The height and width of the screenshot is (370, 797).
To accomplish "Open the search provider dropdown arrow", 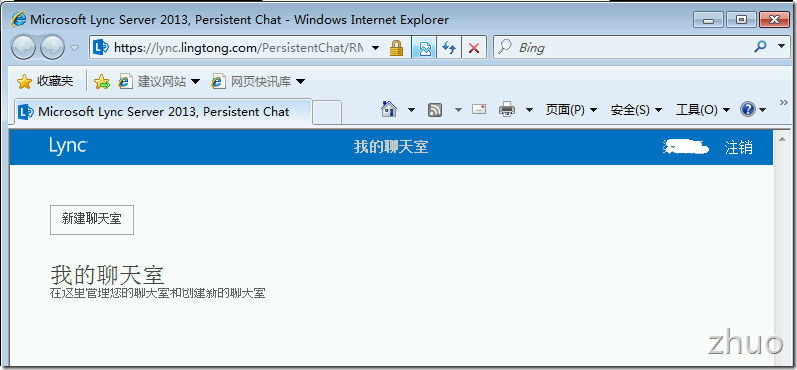I will coord(781,47).
